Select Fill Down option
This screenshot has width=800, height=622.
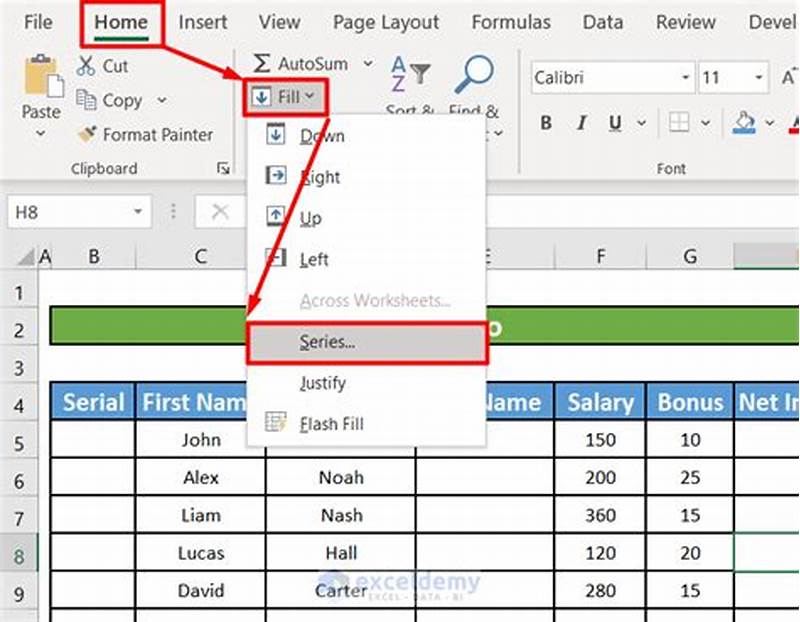[x=323, y=136]
